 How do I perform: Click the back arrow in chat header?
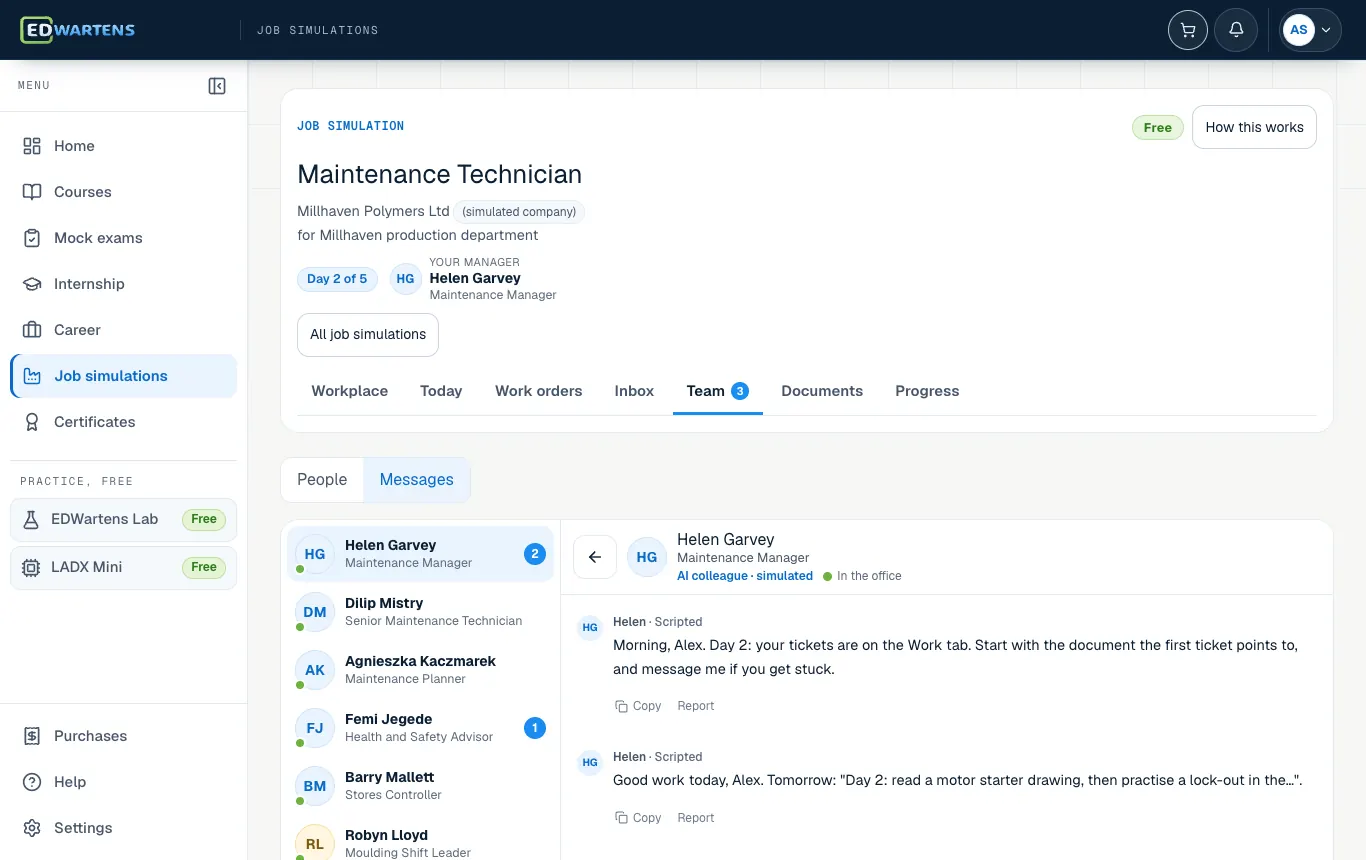click(595, 557)
